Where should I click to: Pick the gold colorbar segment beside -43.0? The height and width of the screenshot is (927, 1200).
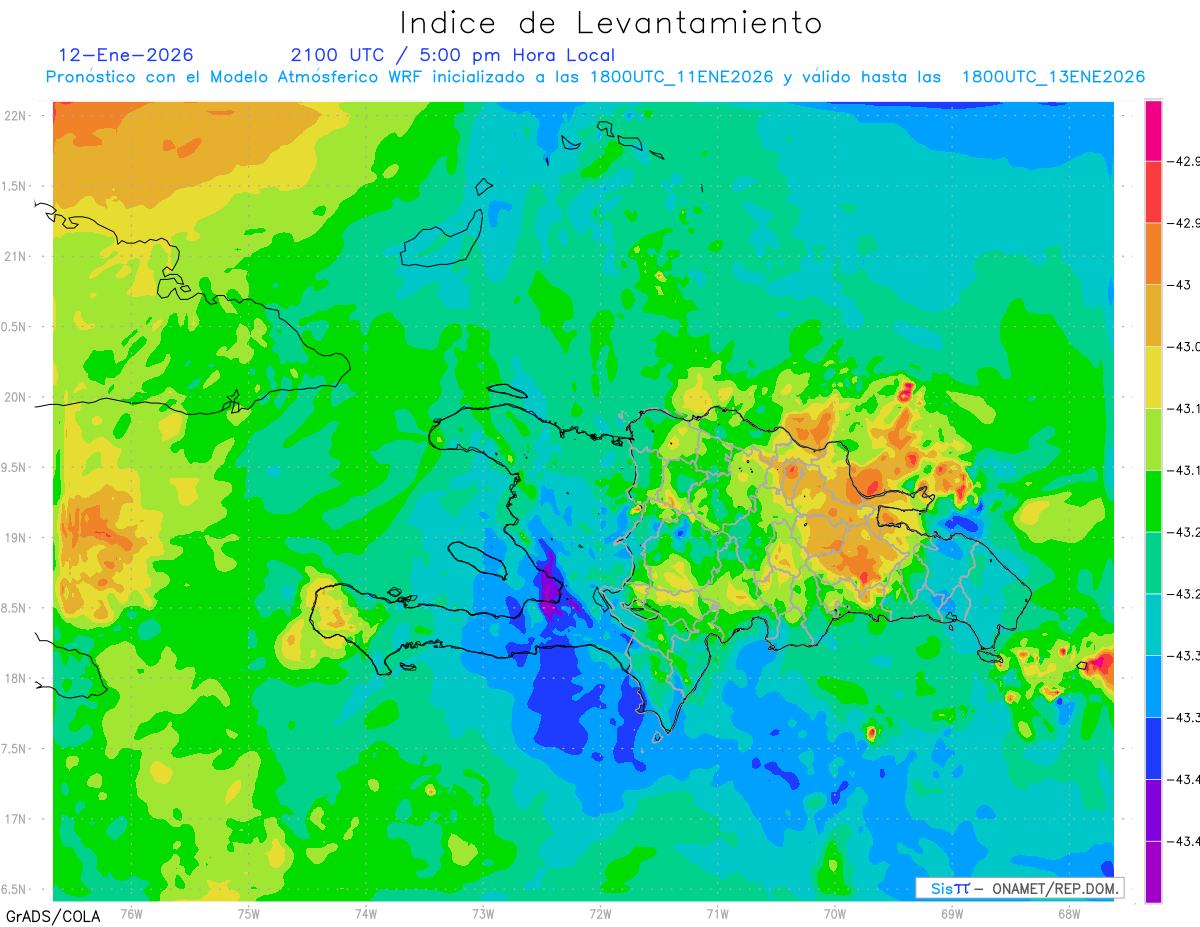[1153, 316]
